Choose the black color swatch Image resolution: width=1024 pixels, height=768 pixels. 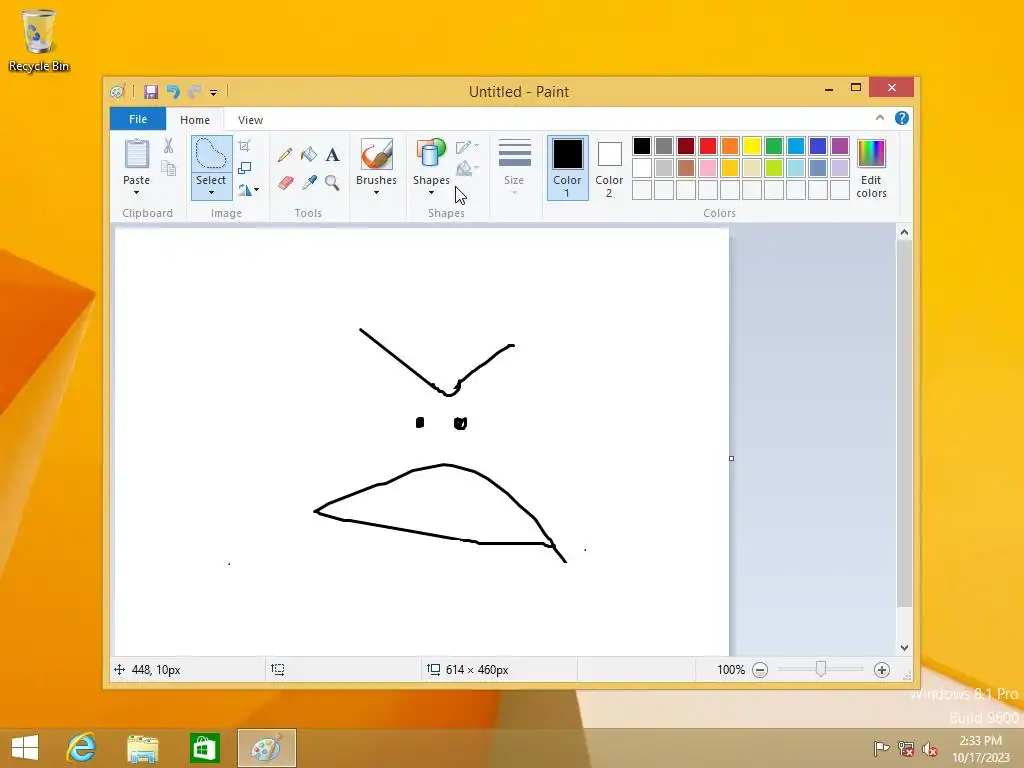tap(642, 146)
